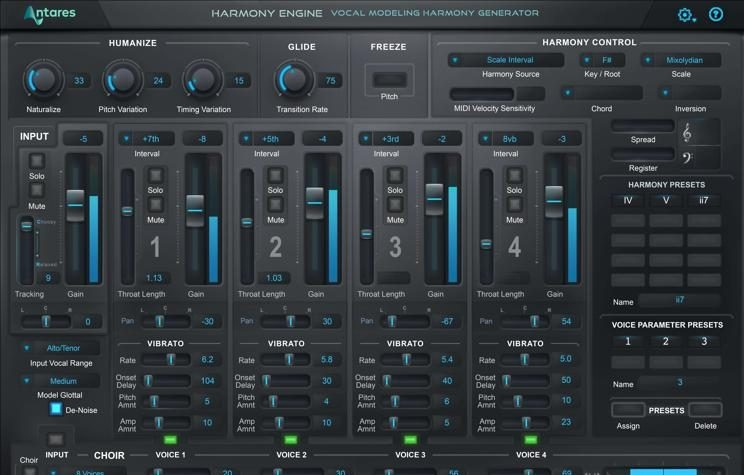Toggle voice 2 green power indicator
Image resolution: width=744 pixels, height=475 pixels.
pyautogui.click(x=290, y=440)
